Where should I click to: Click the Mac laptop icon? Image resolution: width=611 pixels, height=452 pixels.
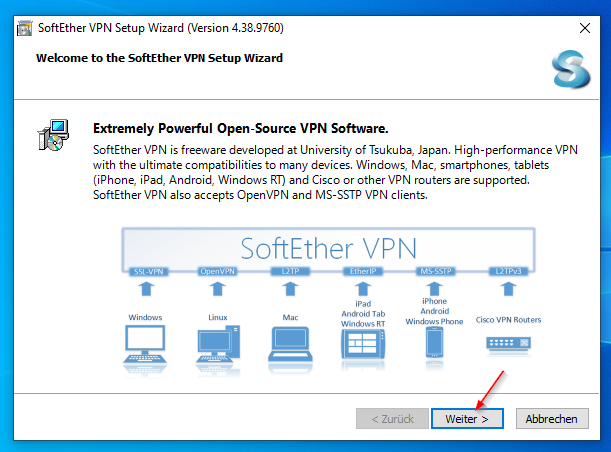[x=290, y=345]
